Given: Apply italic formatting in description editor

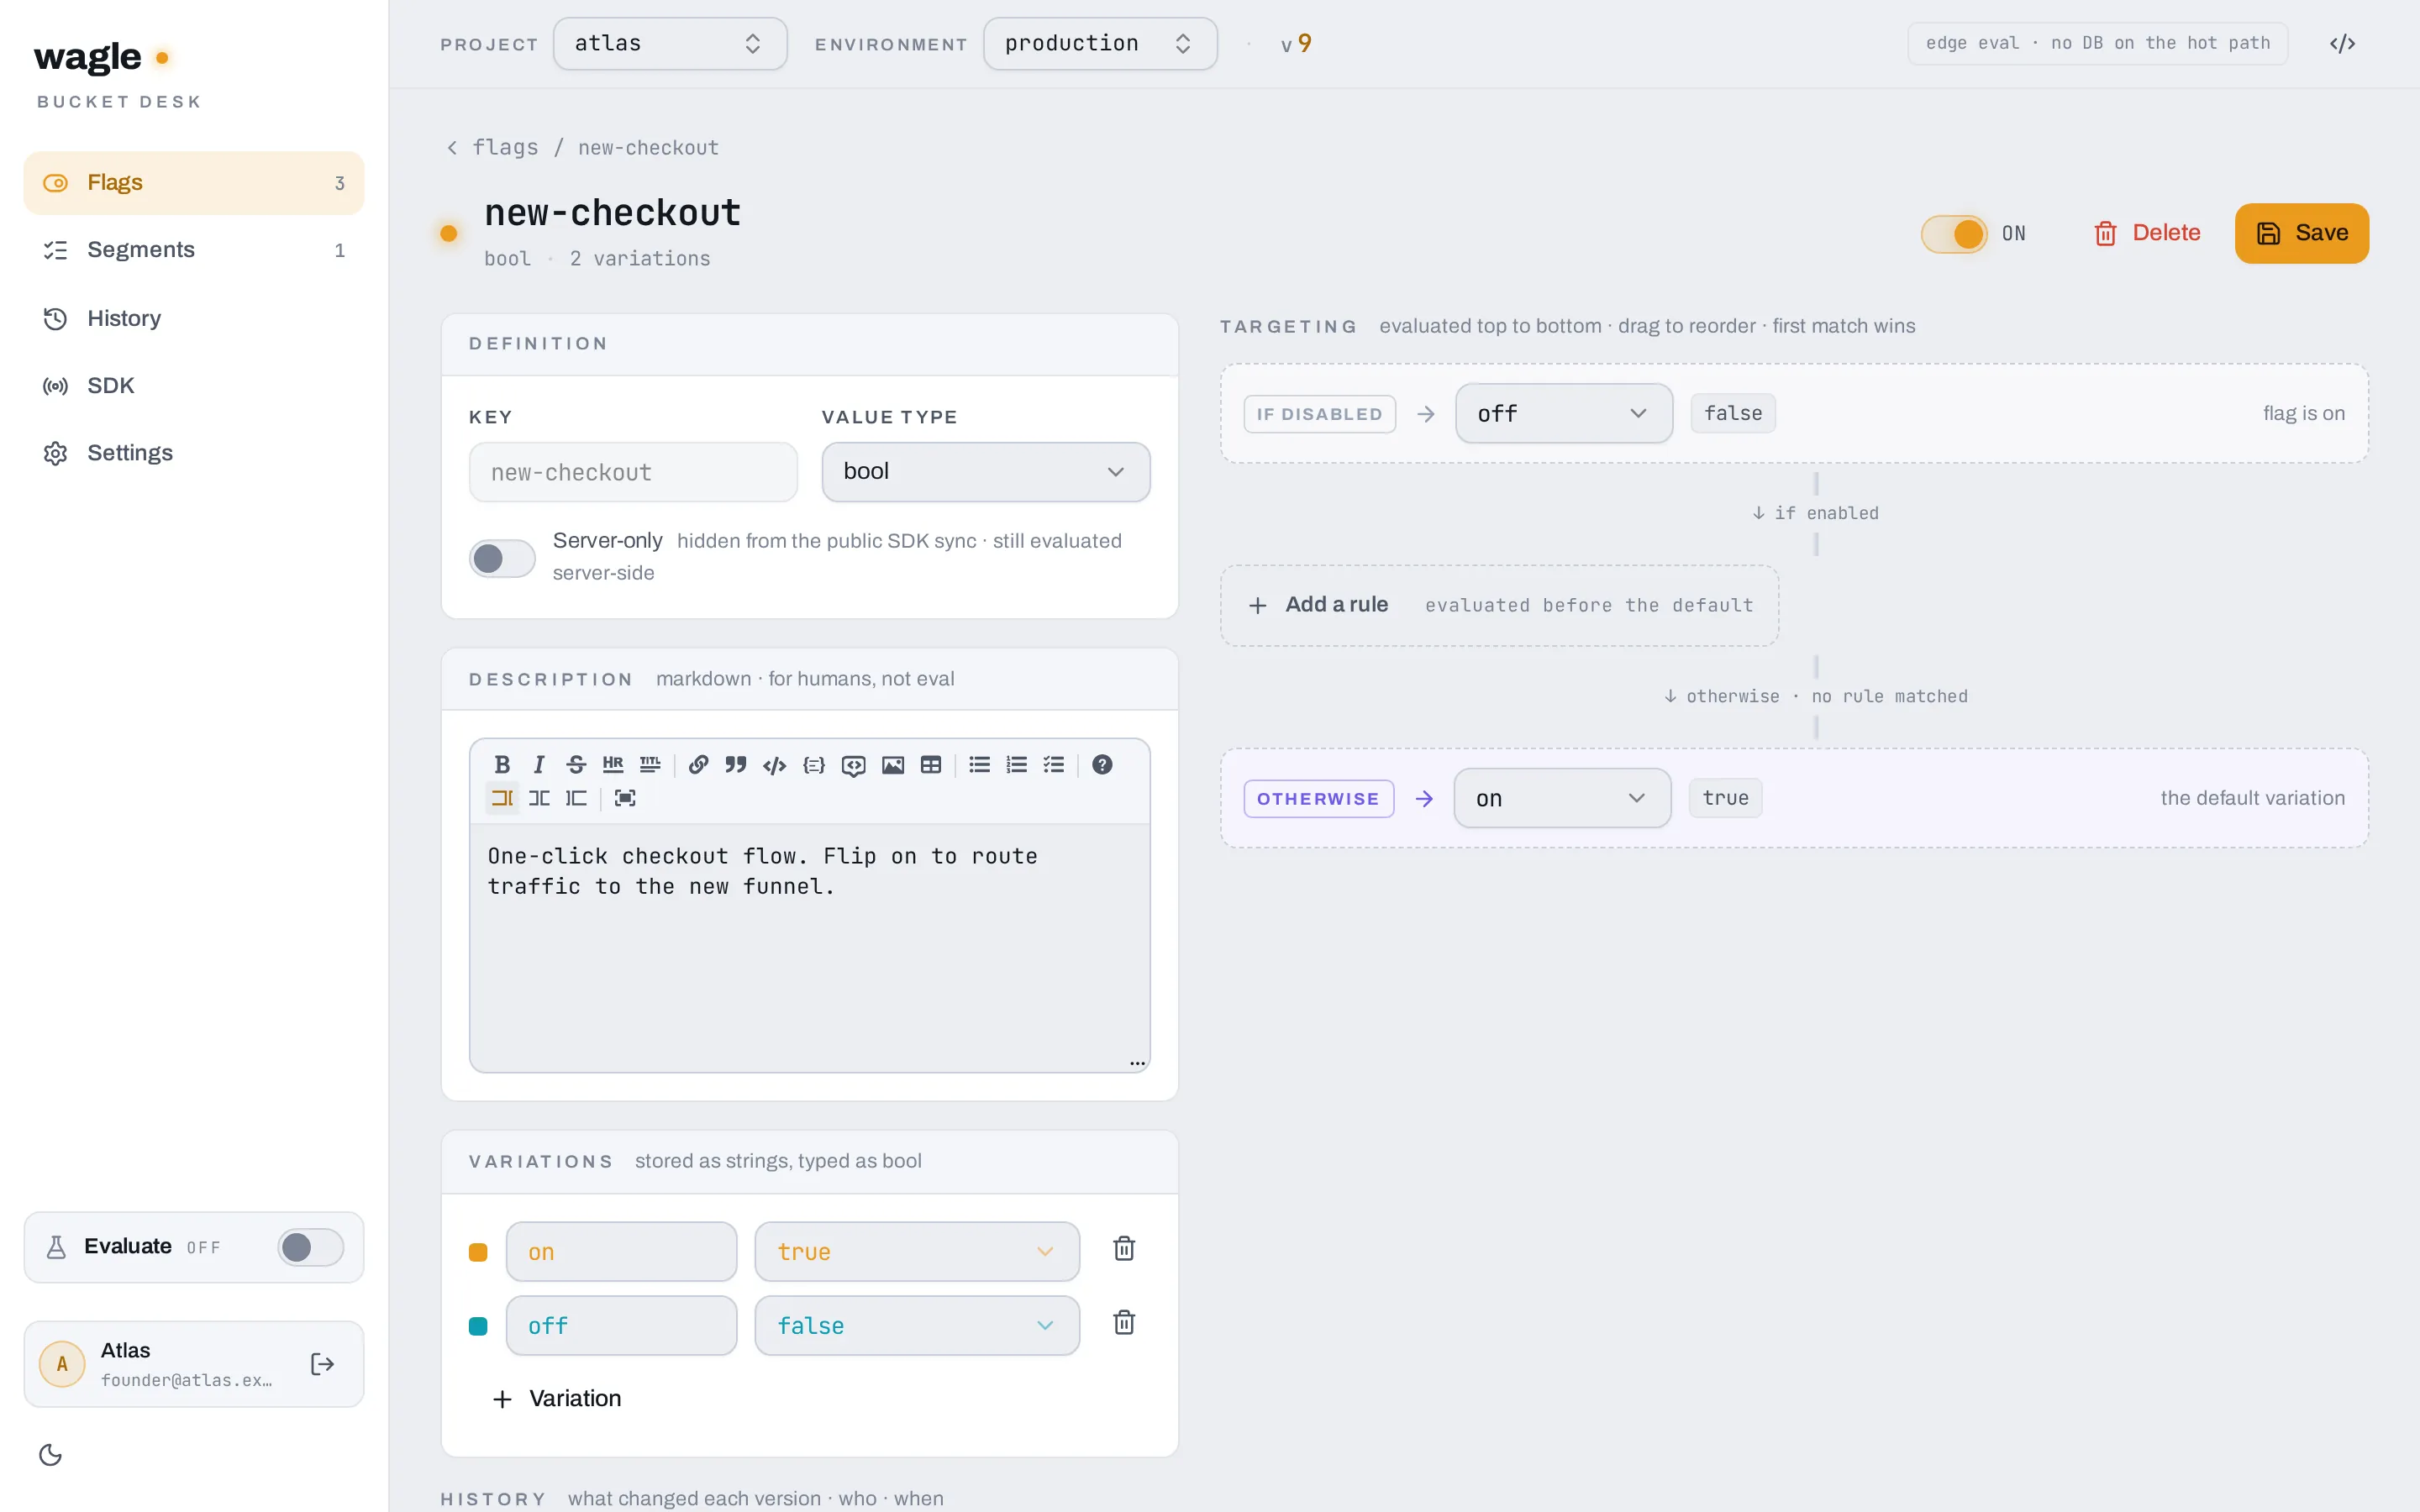Looking at the screenshot, I should click(x=539, y=765).
